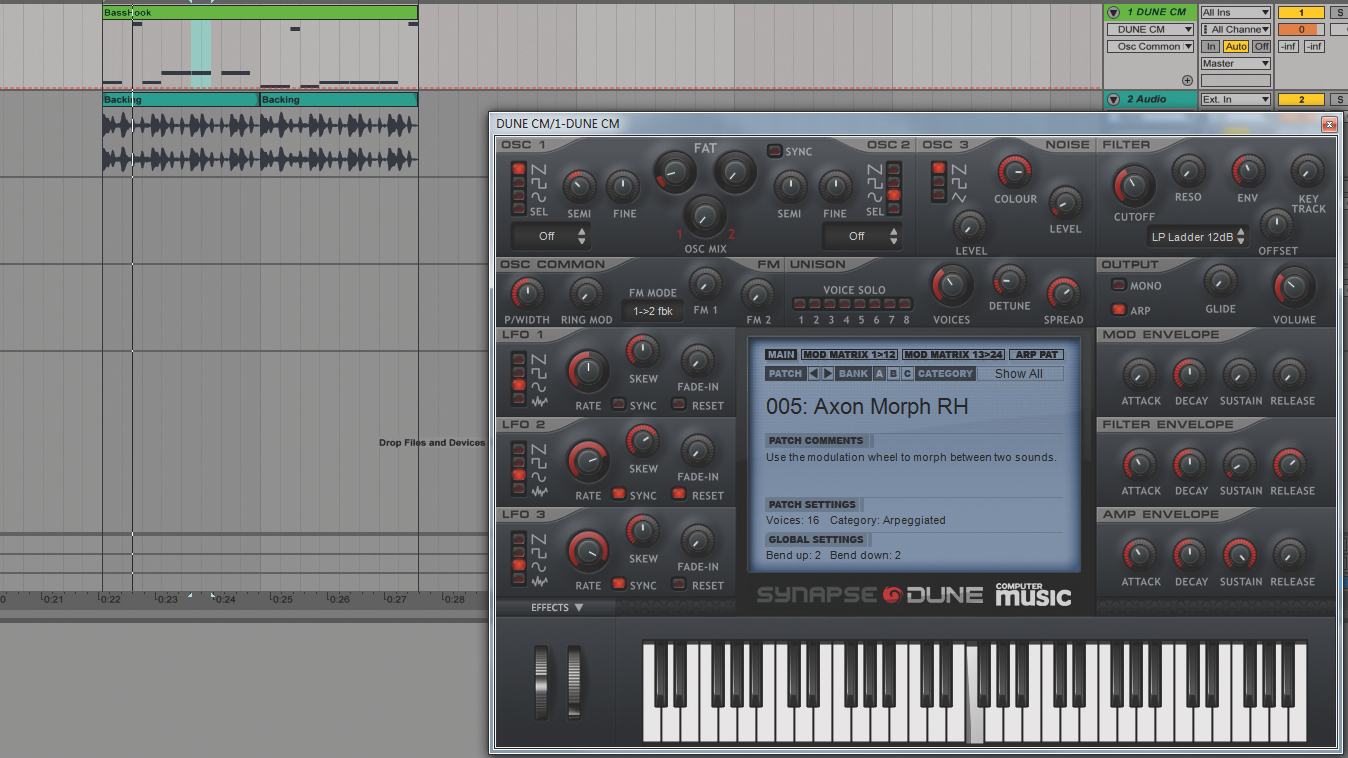1348x758 pixels.
Task: Open the FM MODE 1->2 fbk selector
Action: [652, 311]
